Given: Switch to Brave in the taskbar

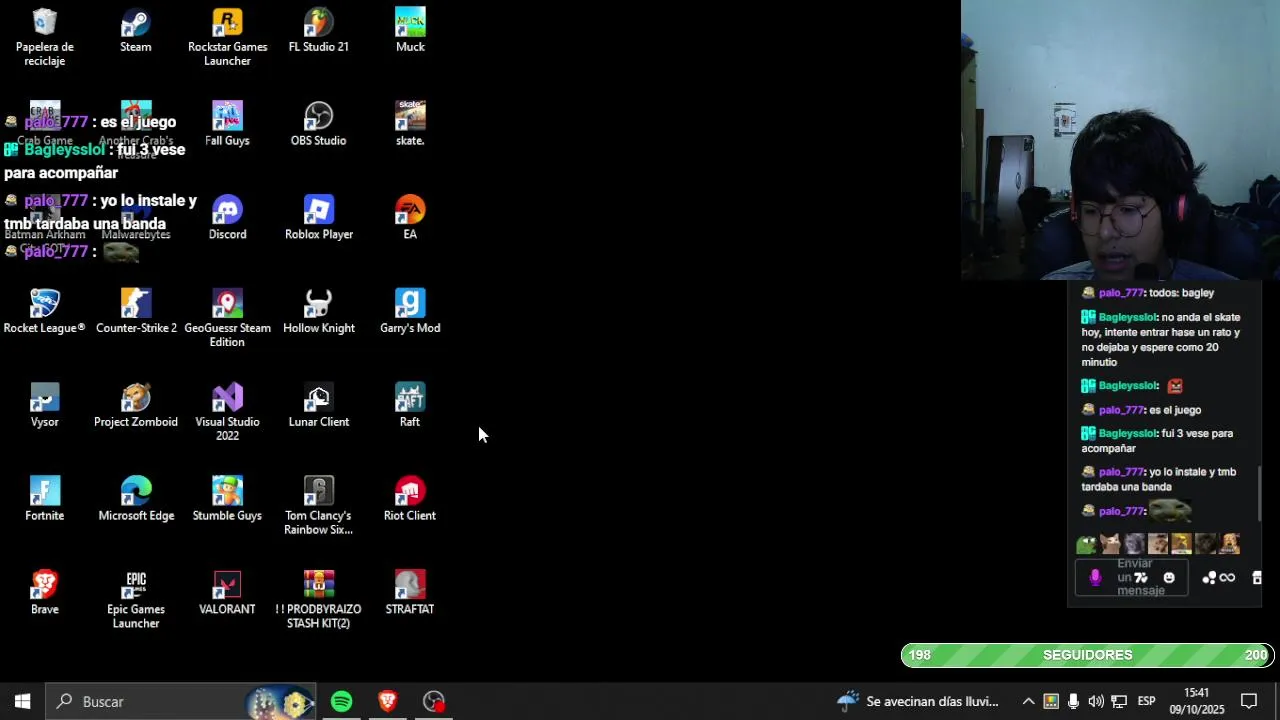Looking at the screenshot, I should pyautogui.click(x=388, y=702).
